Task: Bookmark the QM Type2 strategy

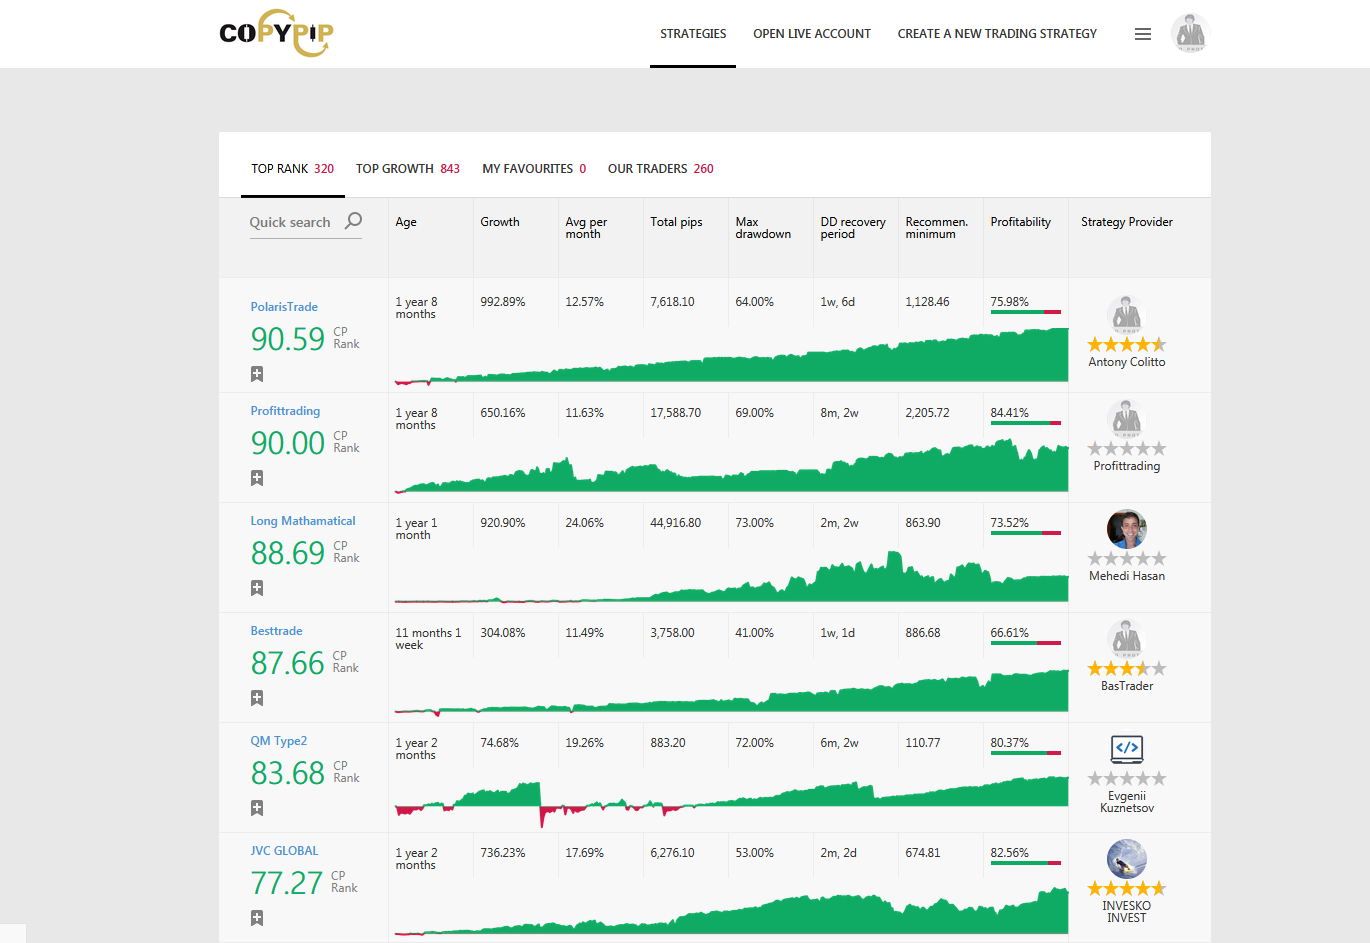Action: pos(257,808)
